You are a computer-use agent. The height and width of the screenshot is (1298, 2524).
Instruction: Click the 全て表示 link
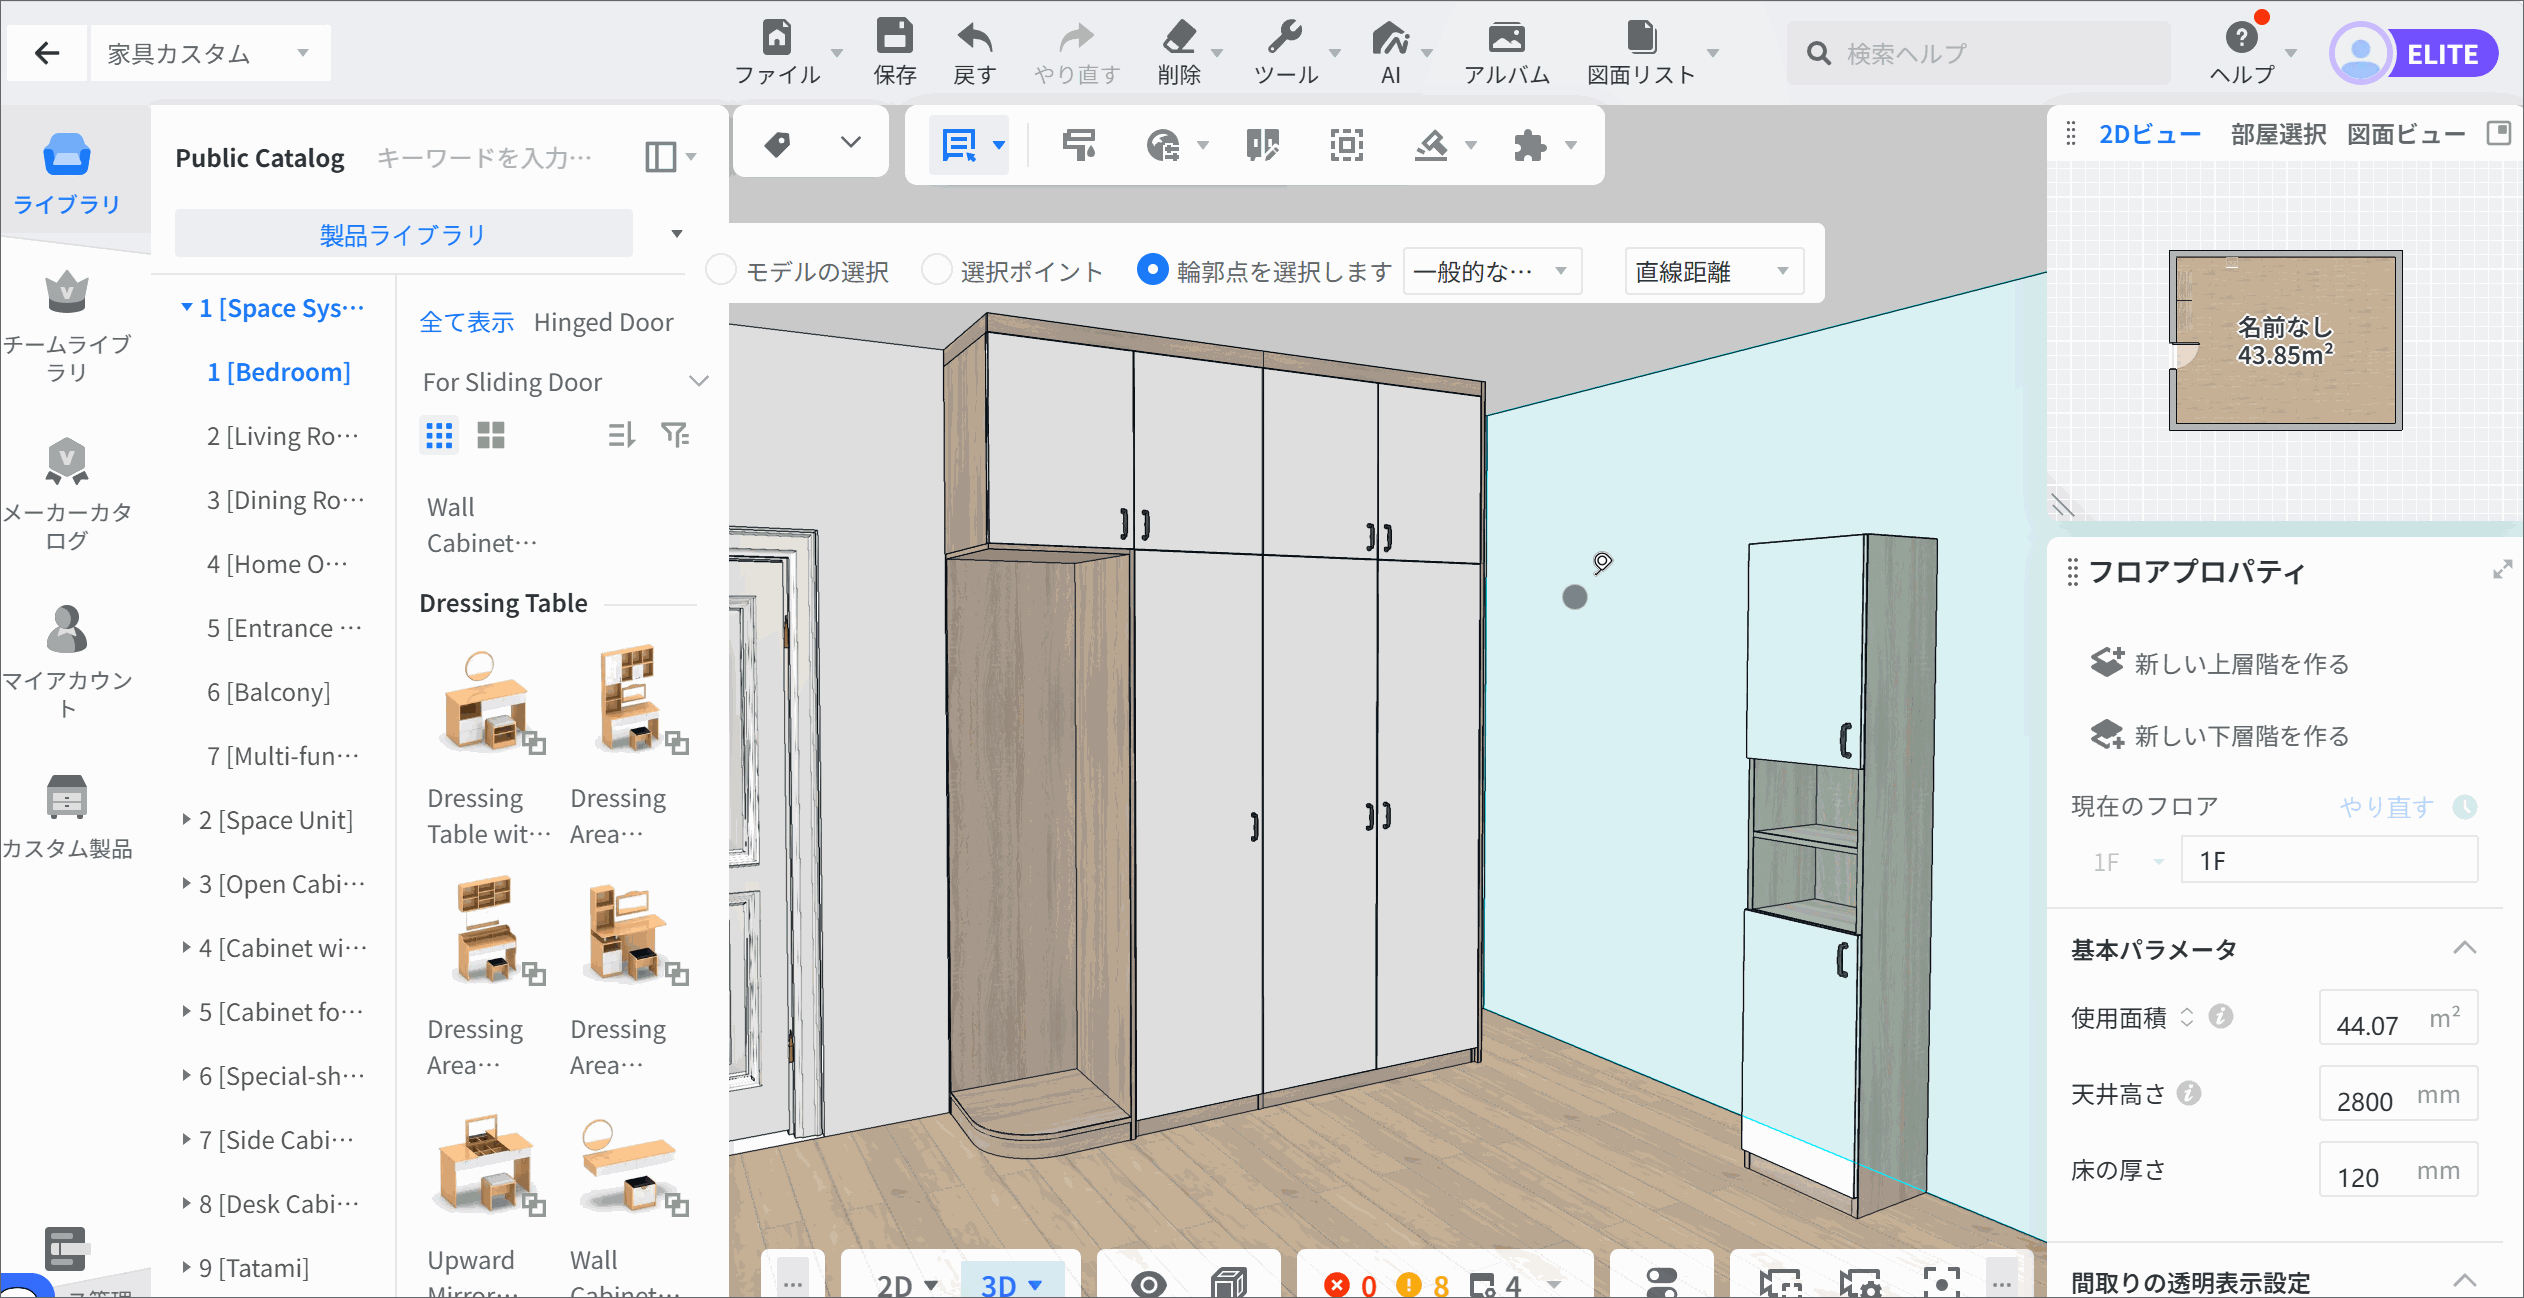pyautogui.click(x=466, y=322)
